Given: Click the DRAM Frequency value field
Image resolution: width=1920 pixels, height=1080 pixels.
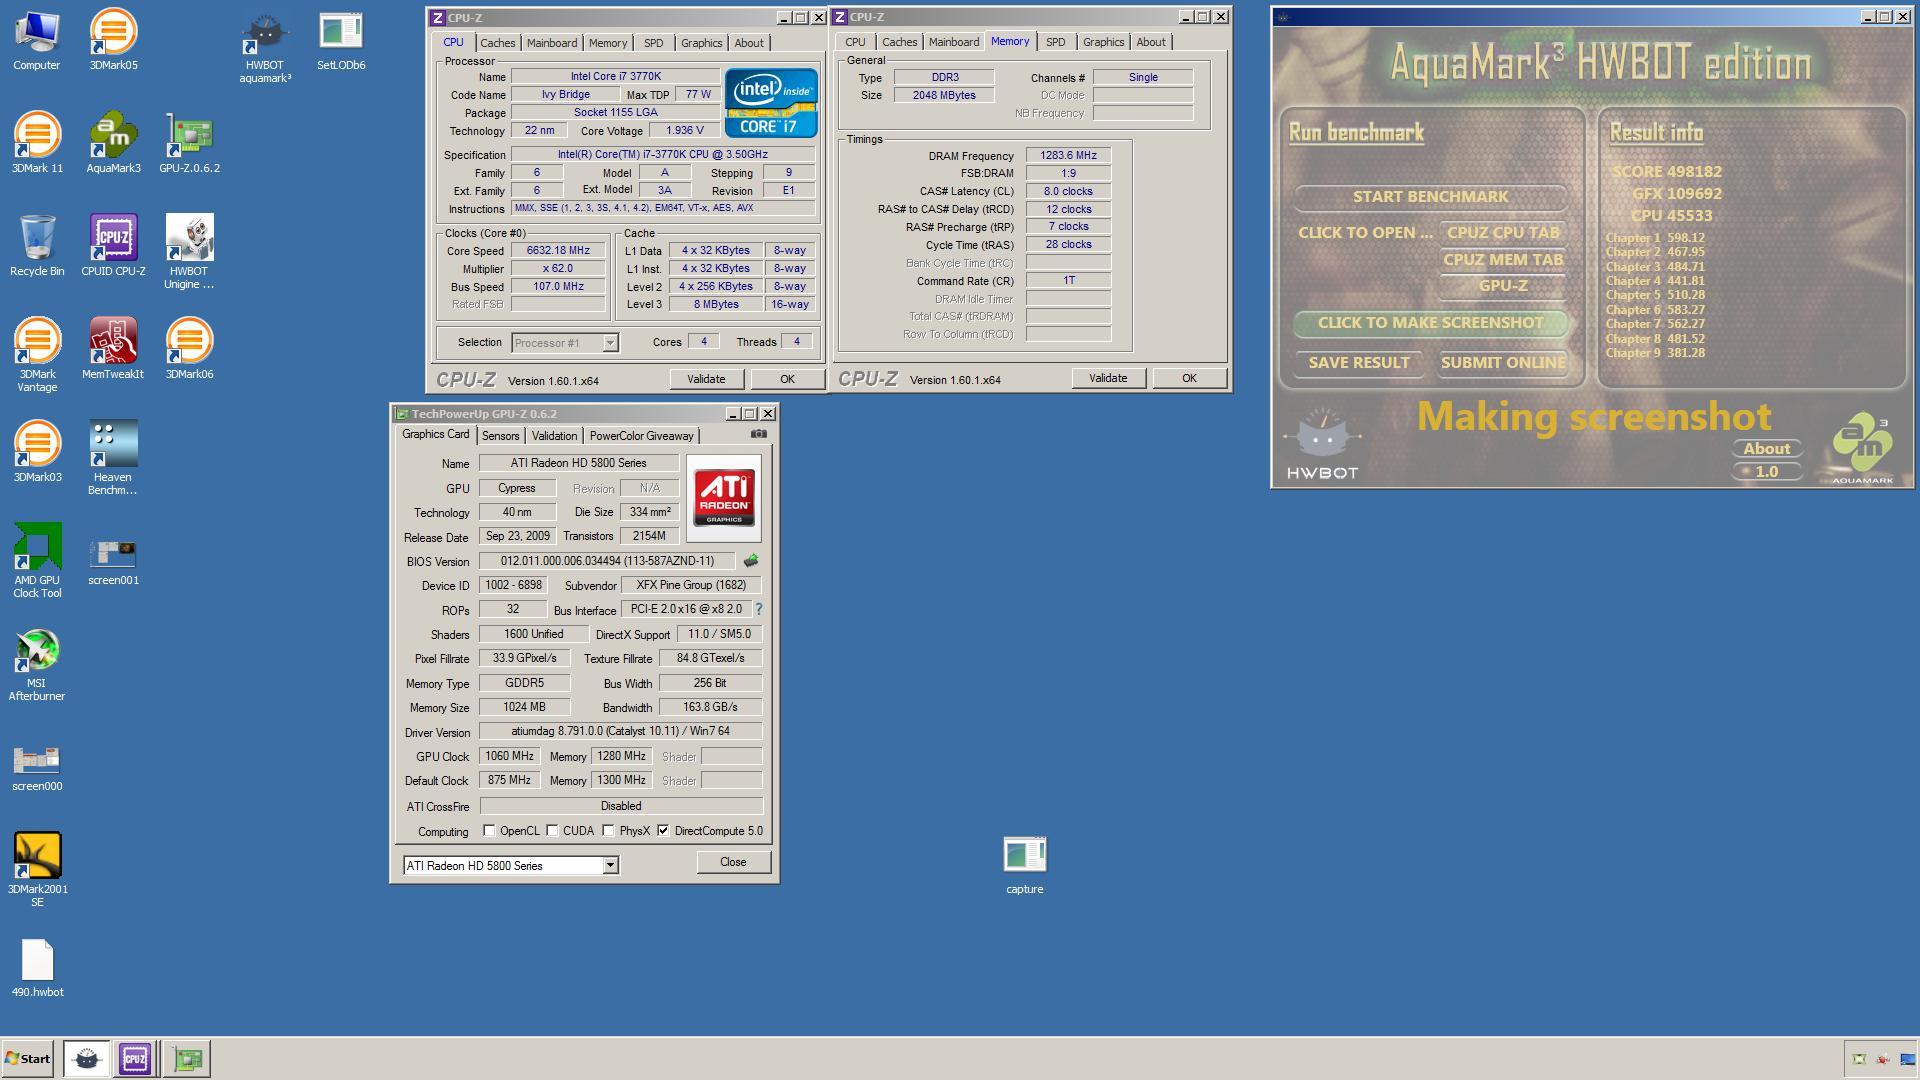Looking at the screenshot, I should click(1068, 156).
